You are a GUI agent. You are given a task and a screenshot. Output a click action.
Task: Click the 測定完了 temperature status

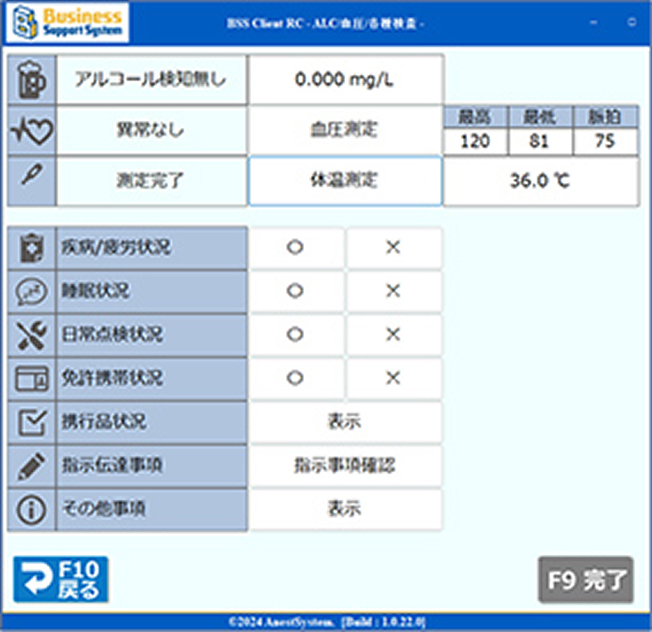click(x=150, y=181)
